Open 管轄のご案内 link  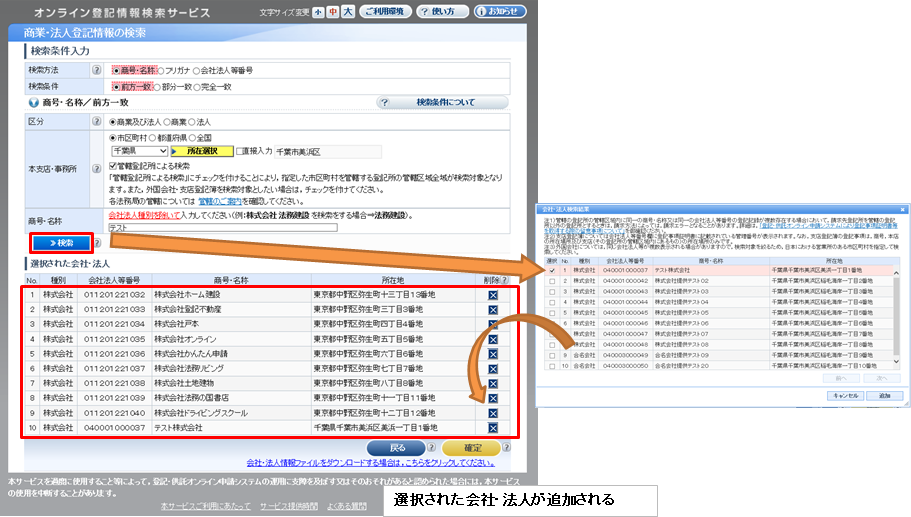click(x=220, y=202)
